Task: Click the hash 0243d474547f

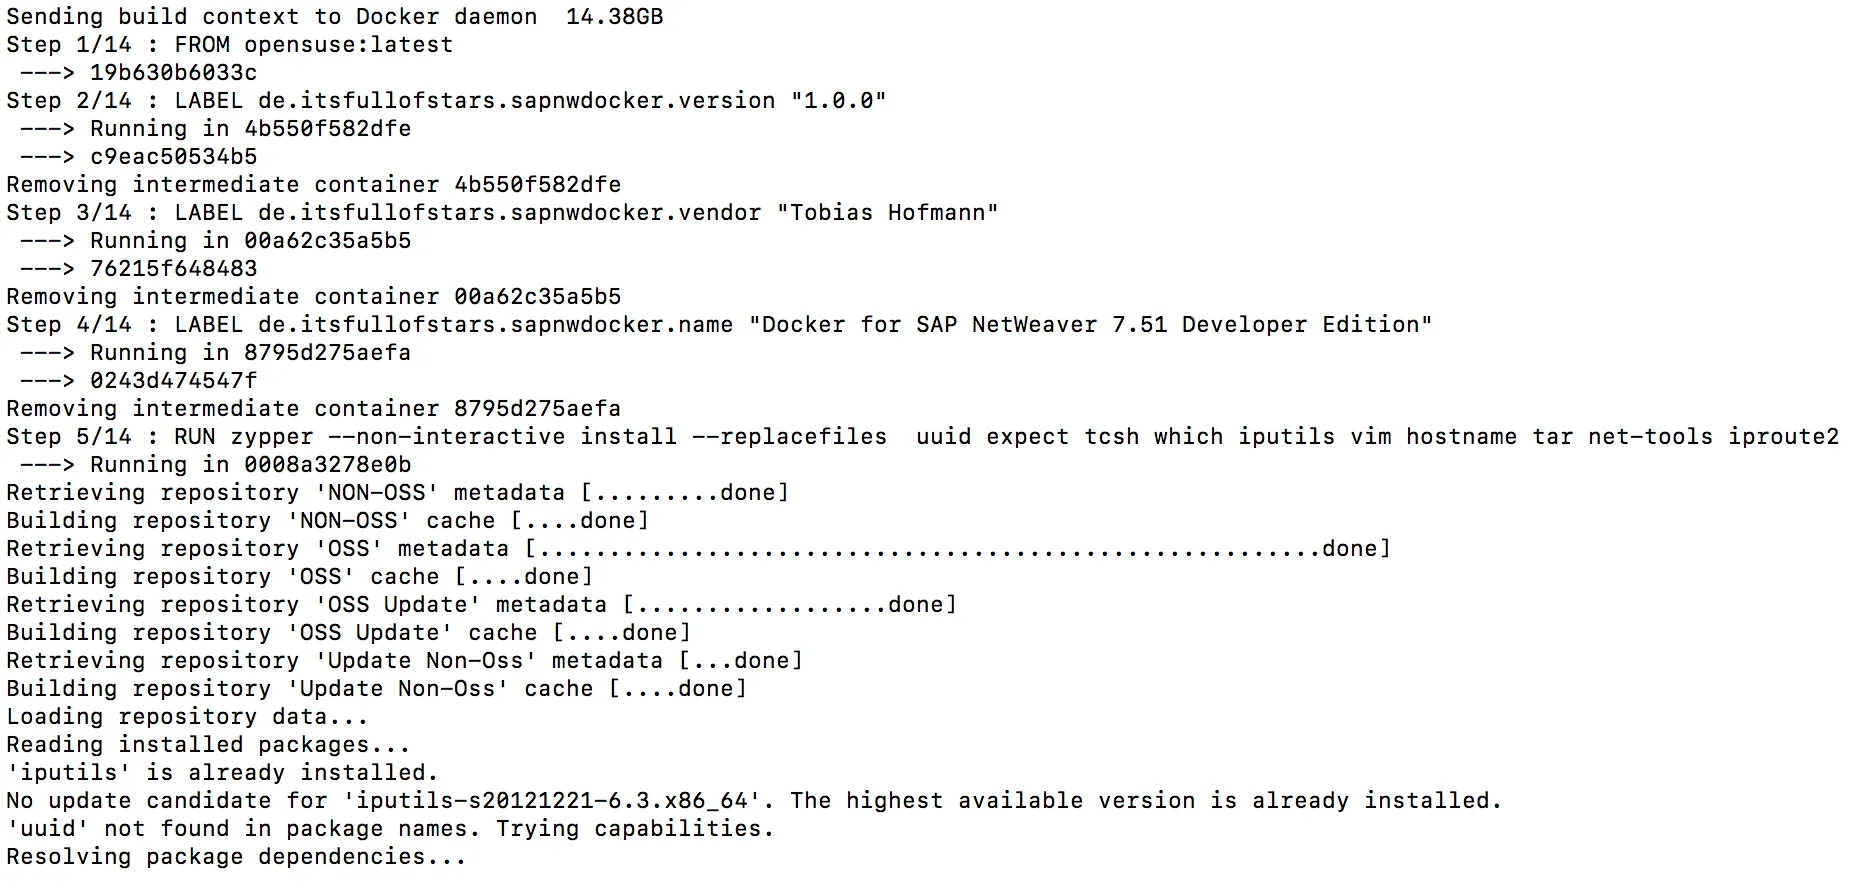Action: tap(173, 381)
